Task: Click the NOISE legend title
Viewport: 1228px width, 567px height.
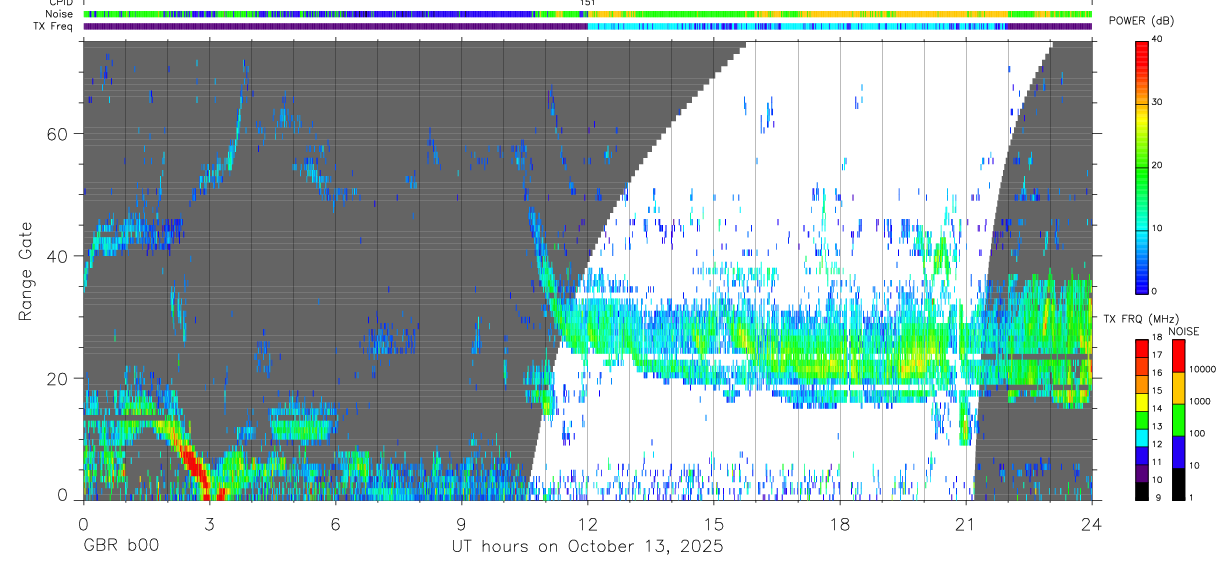Action: pos(1183,331)
